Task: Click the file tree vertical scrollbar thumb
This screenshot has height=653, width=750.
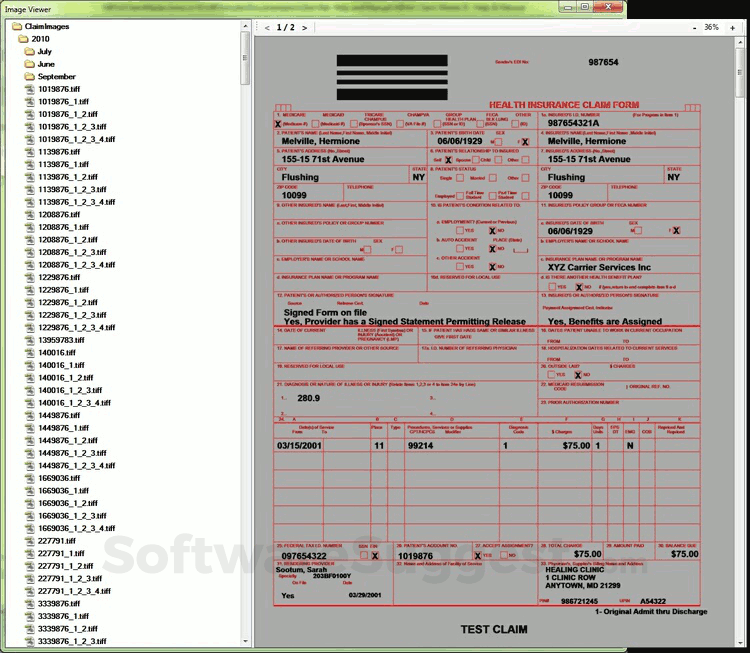Action: point(245,57)
